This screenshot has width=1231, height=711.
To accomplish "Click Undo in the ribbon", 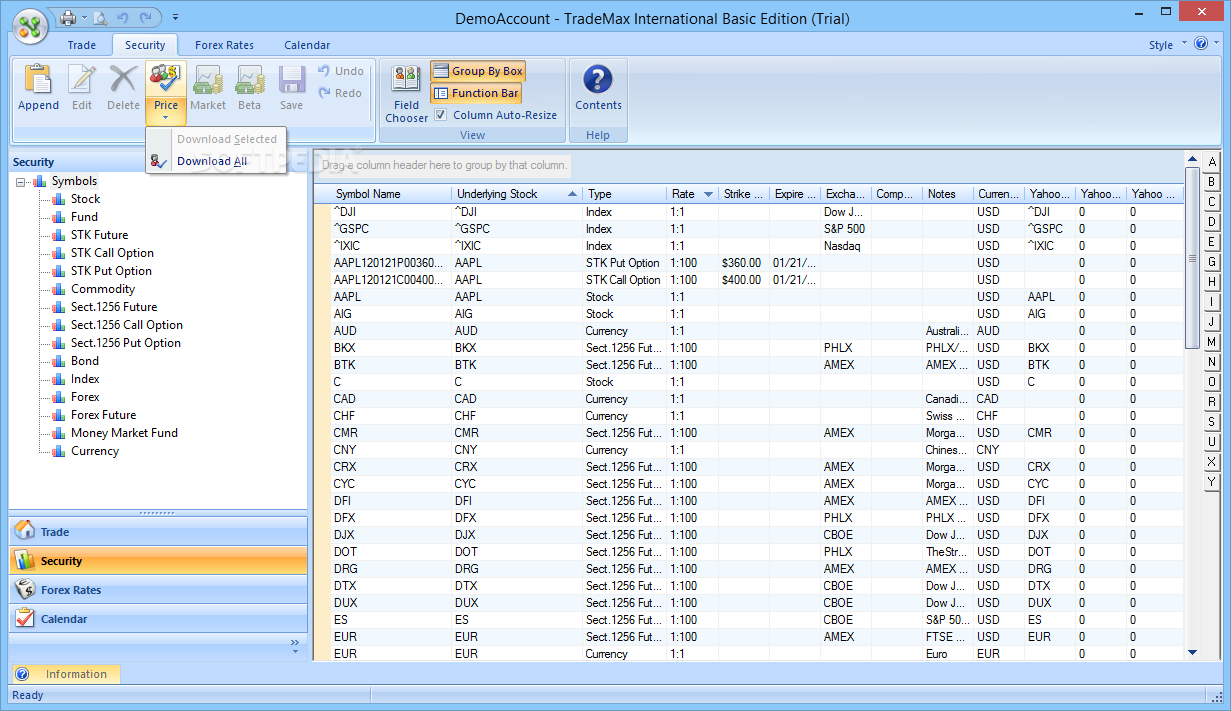I will tap(340, 71).
